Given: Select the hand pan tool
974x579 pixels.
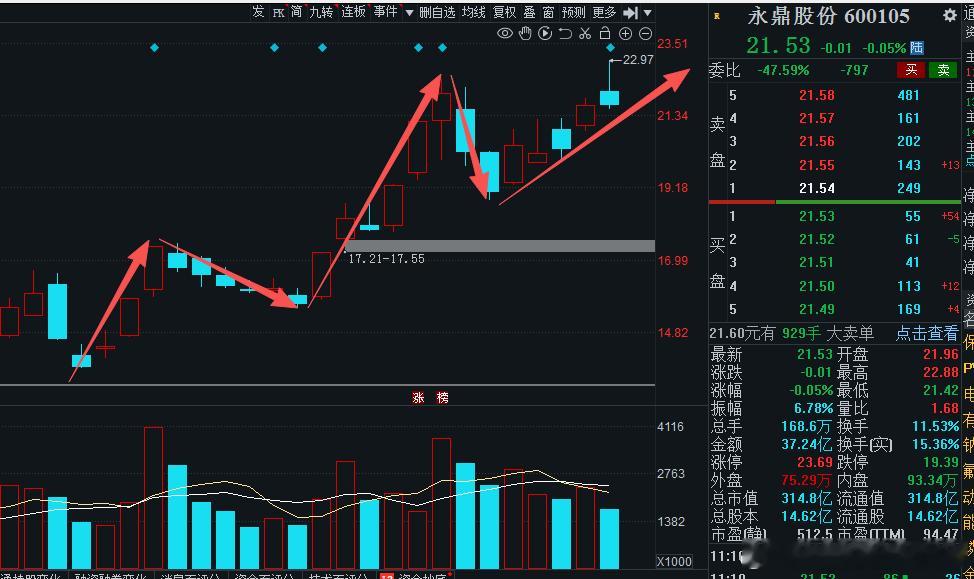Looking at the screenshot, I should click(x=526, y=34).
